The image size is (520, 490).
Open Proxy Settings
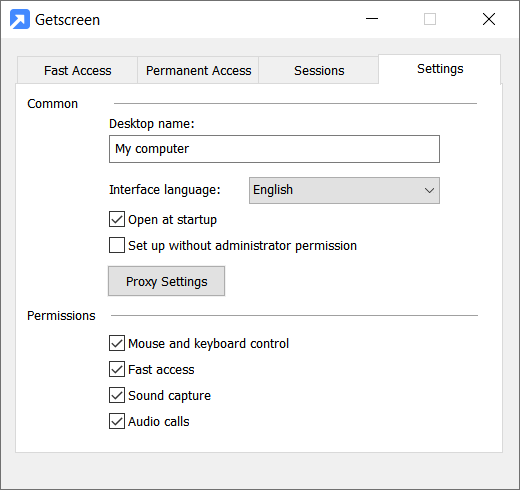(166, 281)
